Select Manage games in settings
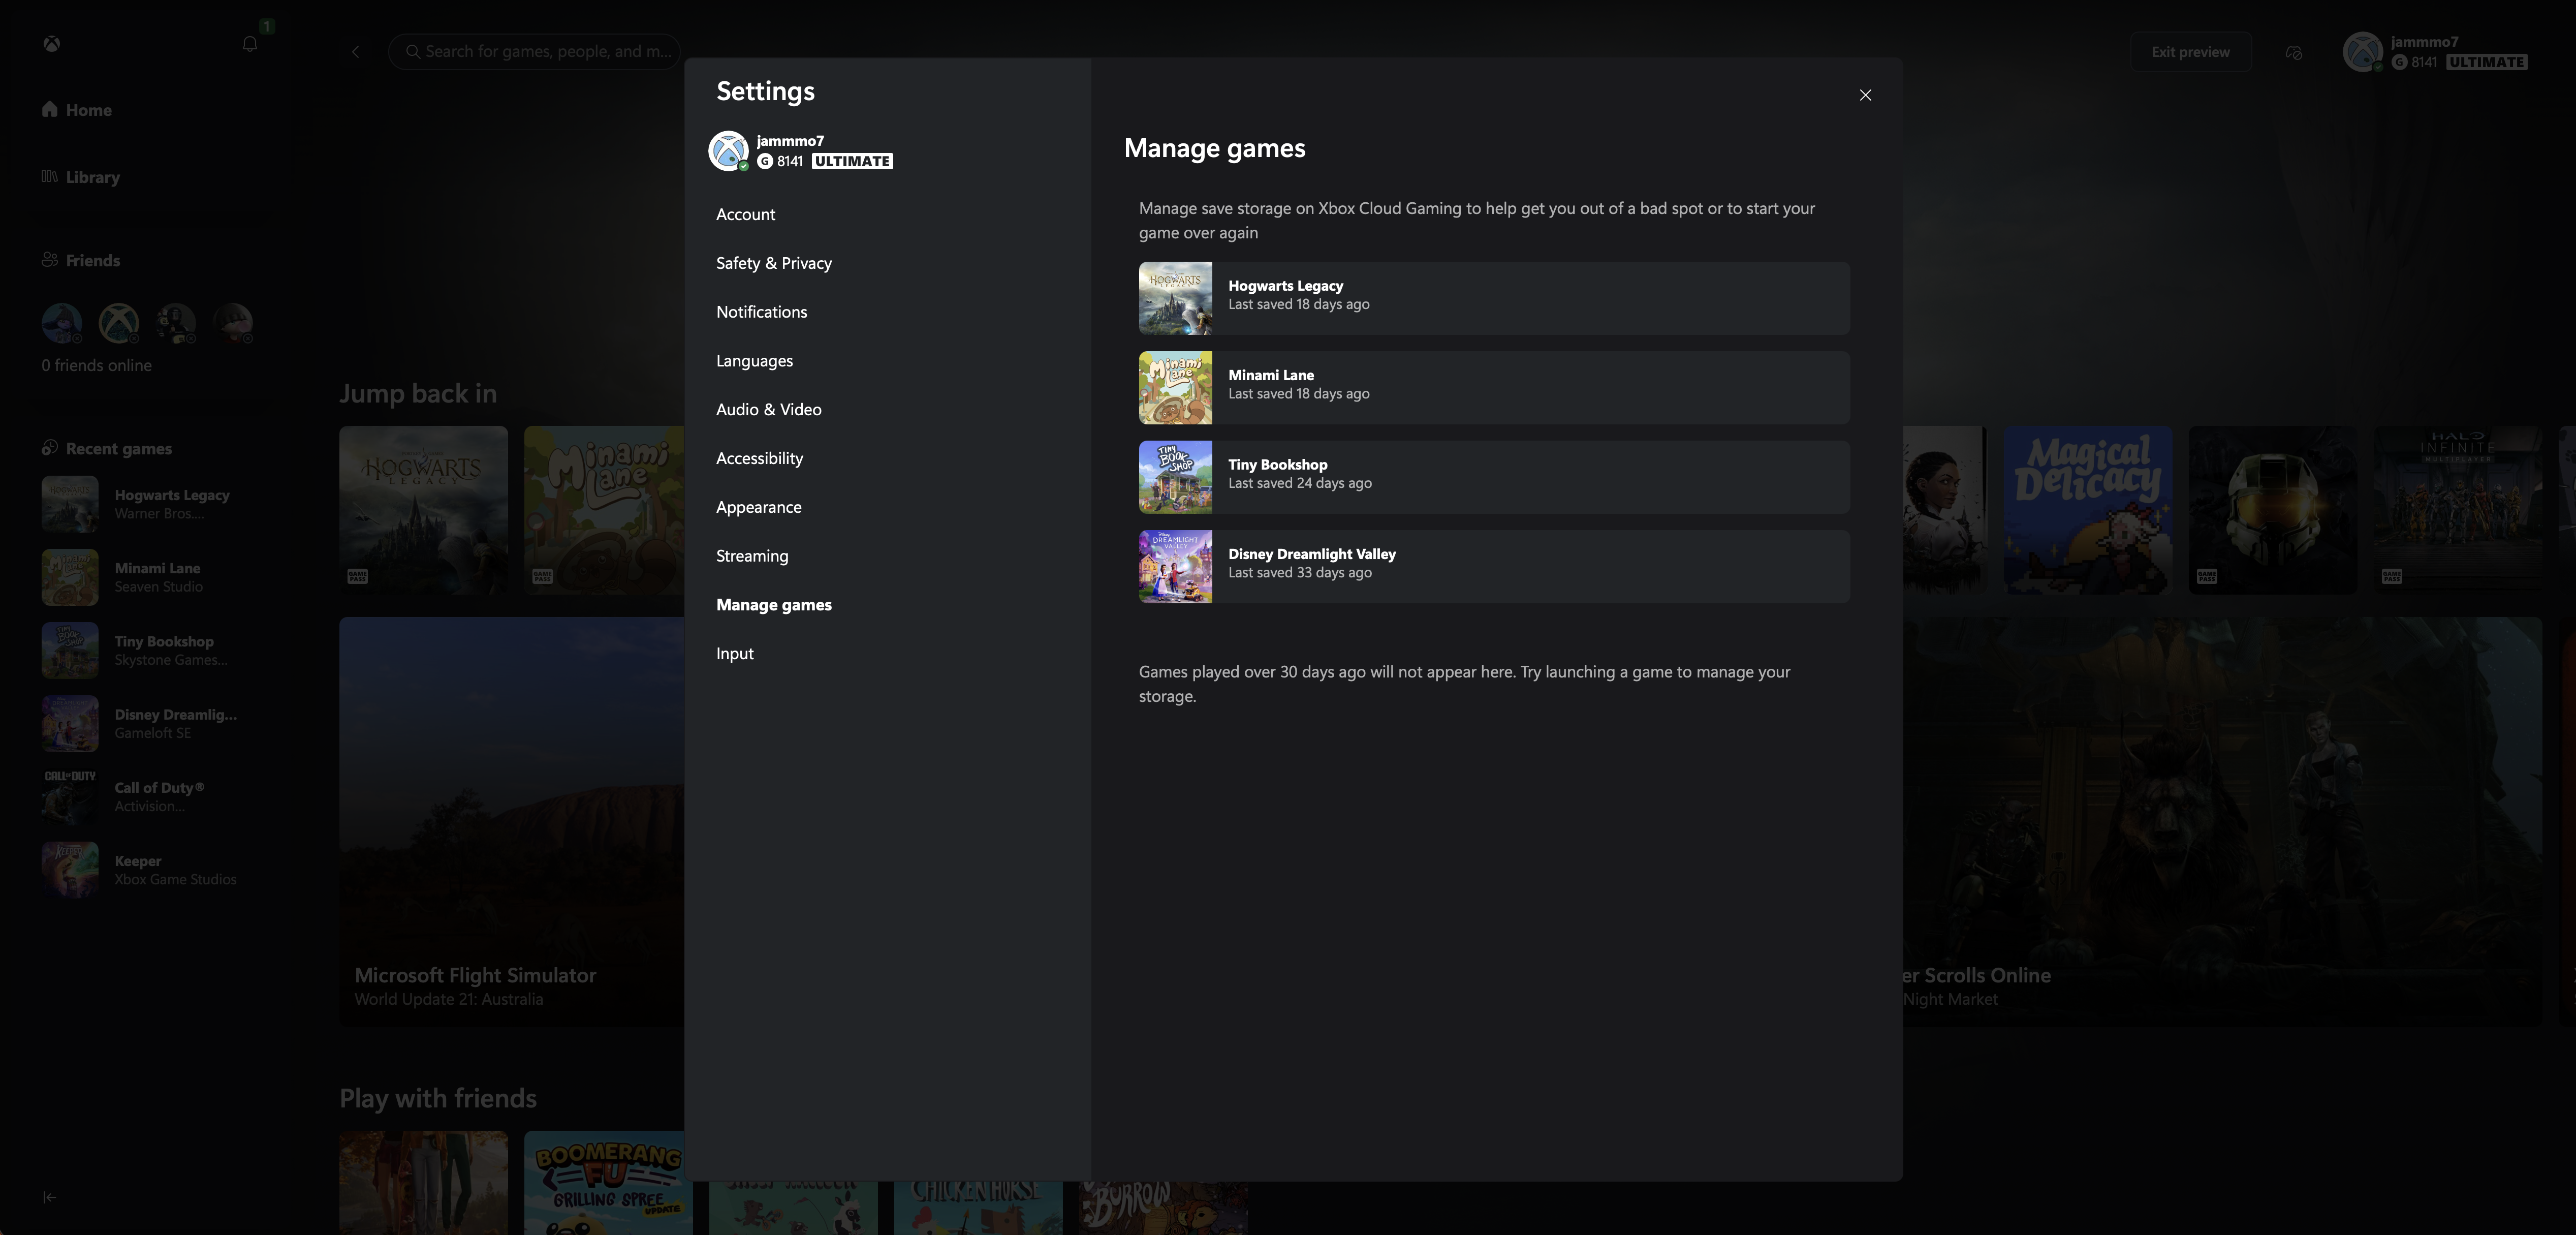The image size is (2576, 1235). pyautogui.click(x=773, y=605)
